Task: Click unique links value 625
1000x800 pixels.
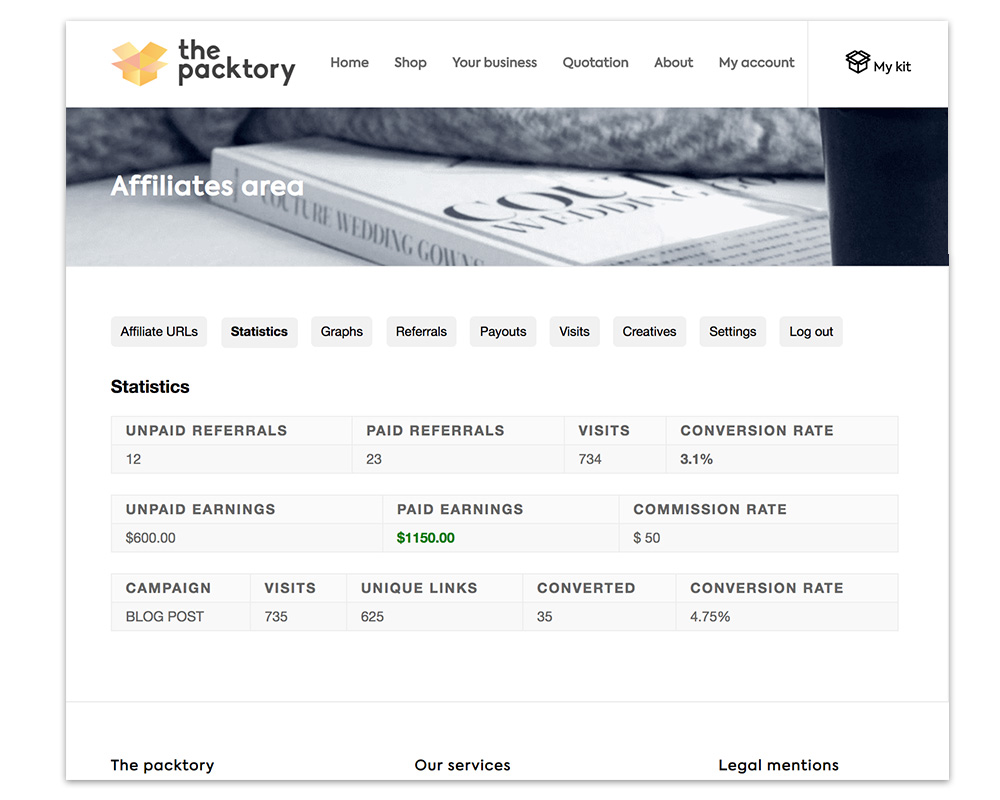Action: point(372,617)
